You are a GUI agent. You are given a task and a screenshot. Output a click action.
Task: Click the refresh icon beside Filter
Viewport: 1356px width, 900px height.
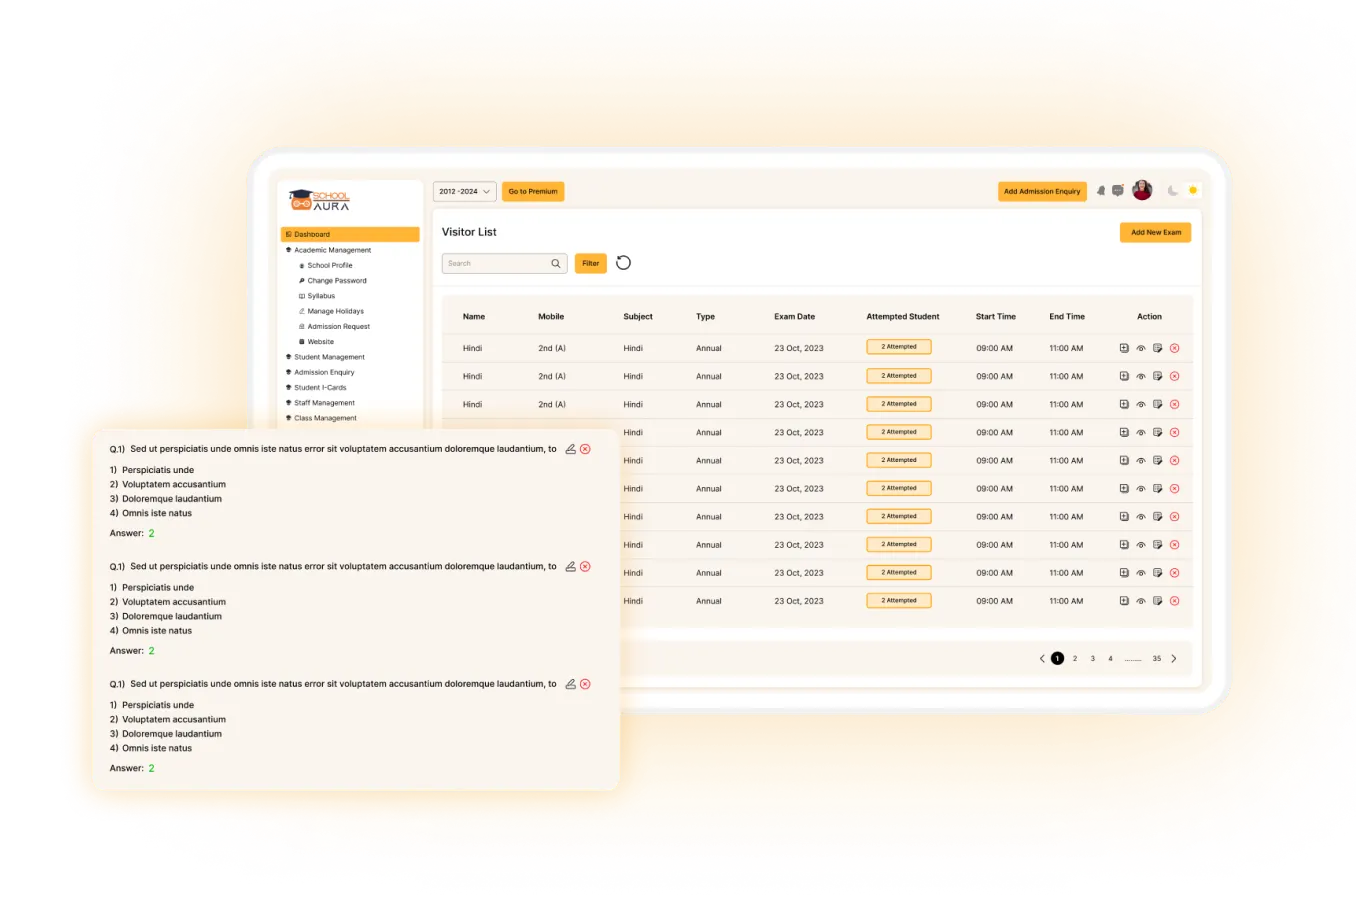623,263
